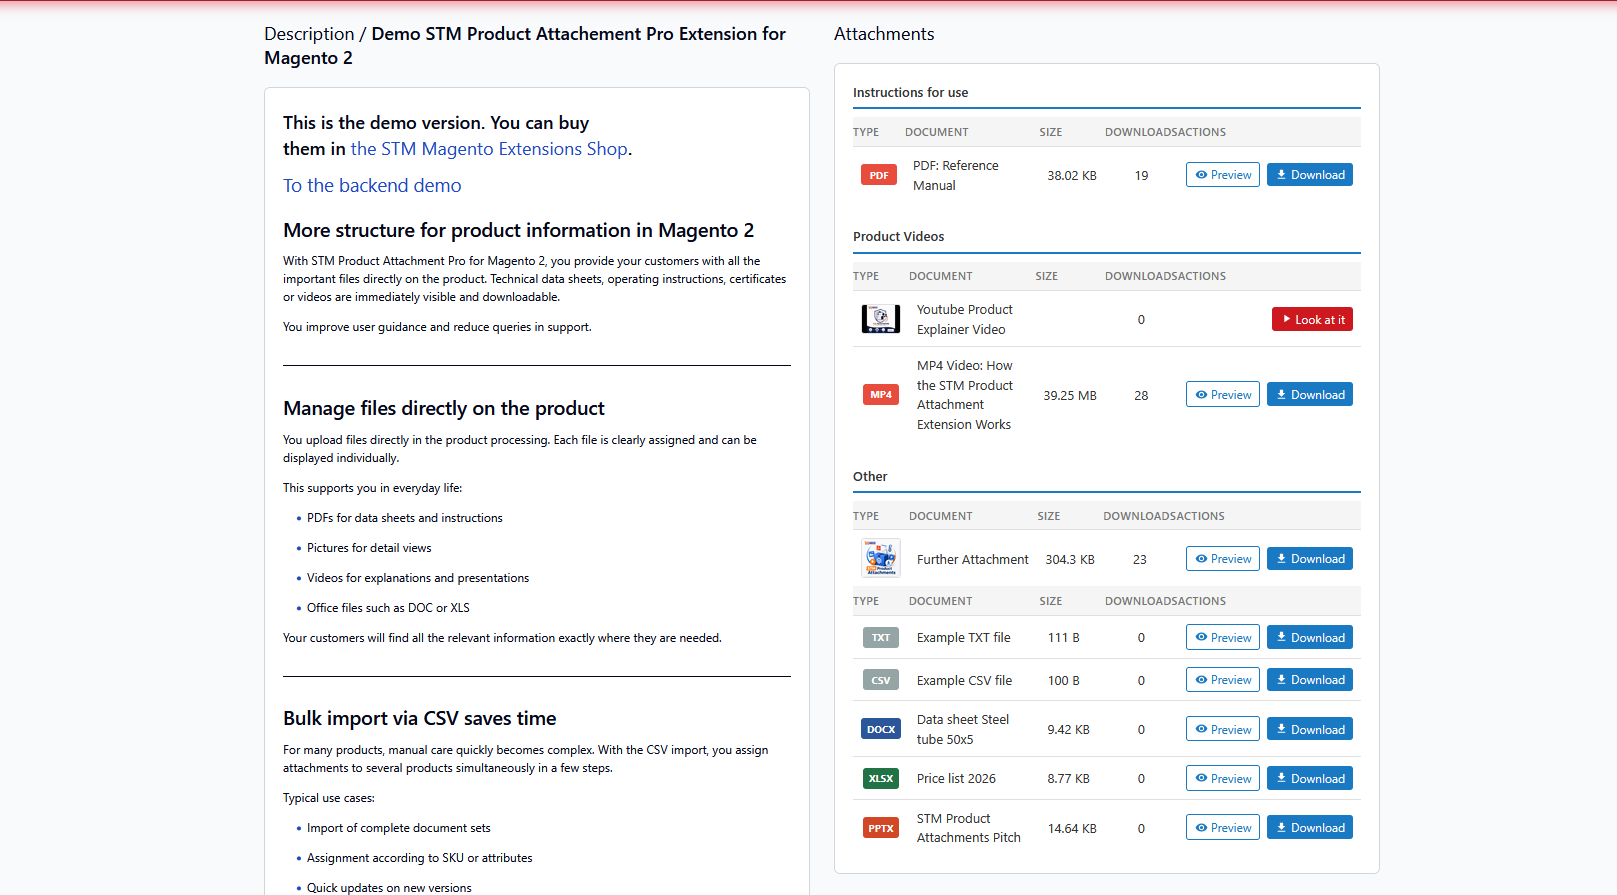Click 'Data sheet Steel tube 50x5' name

(963, 730)
